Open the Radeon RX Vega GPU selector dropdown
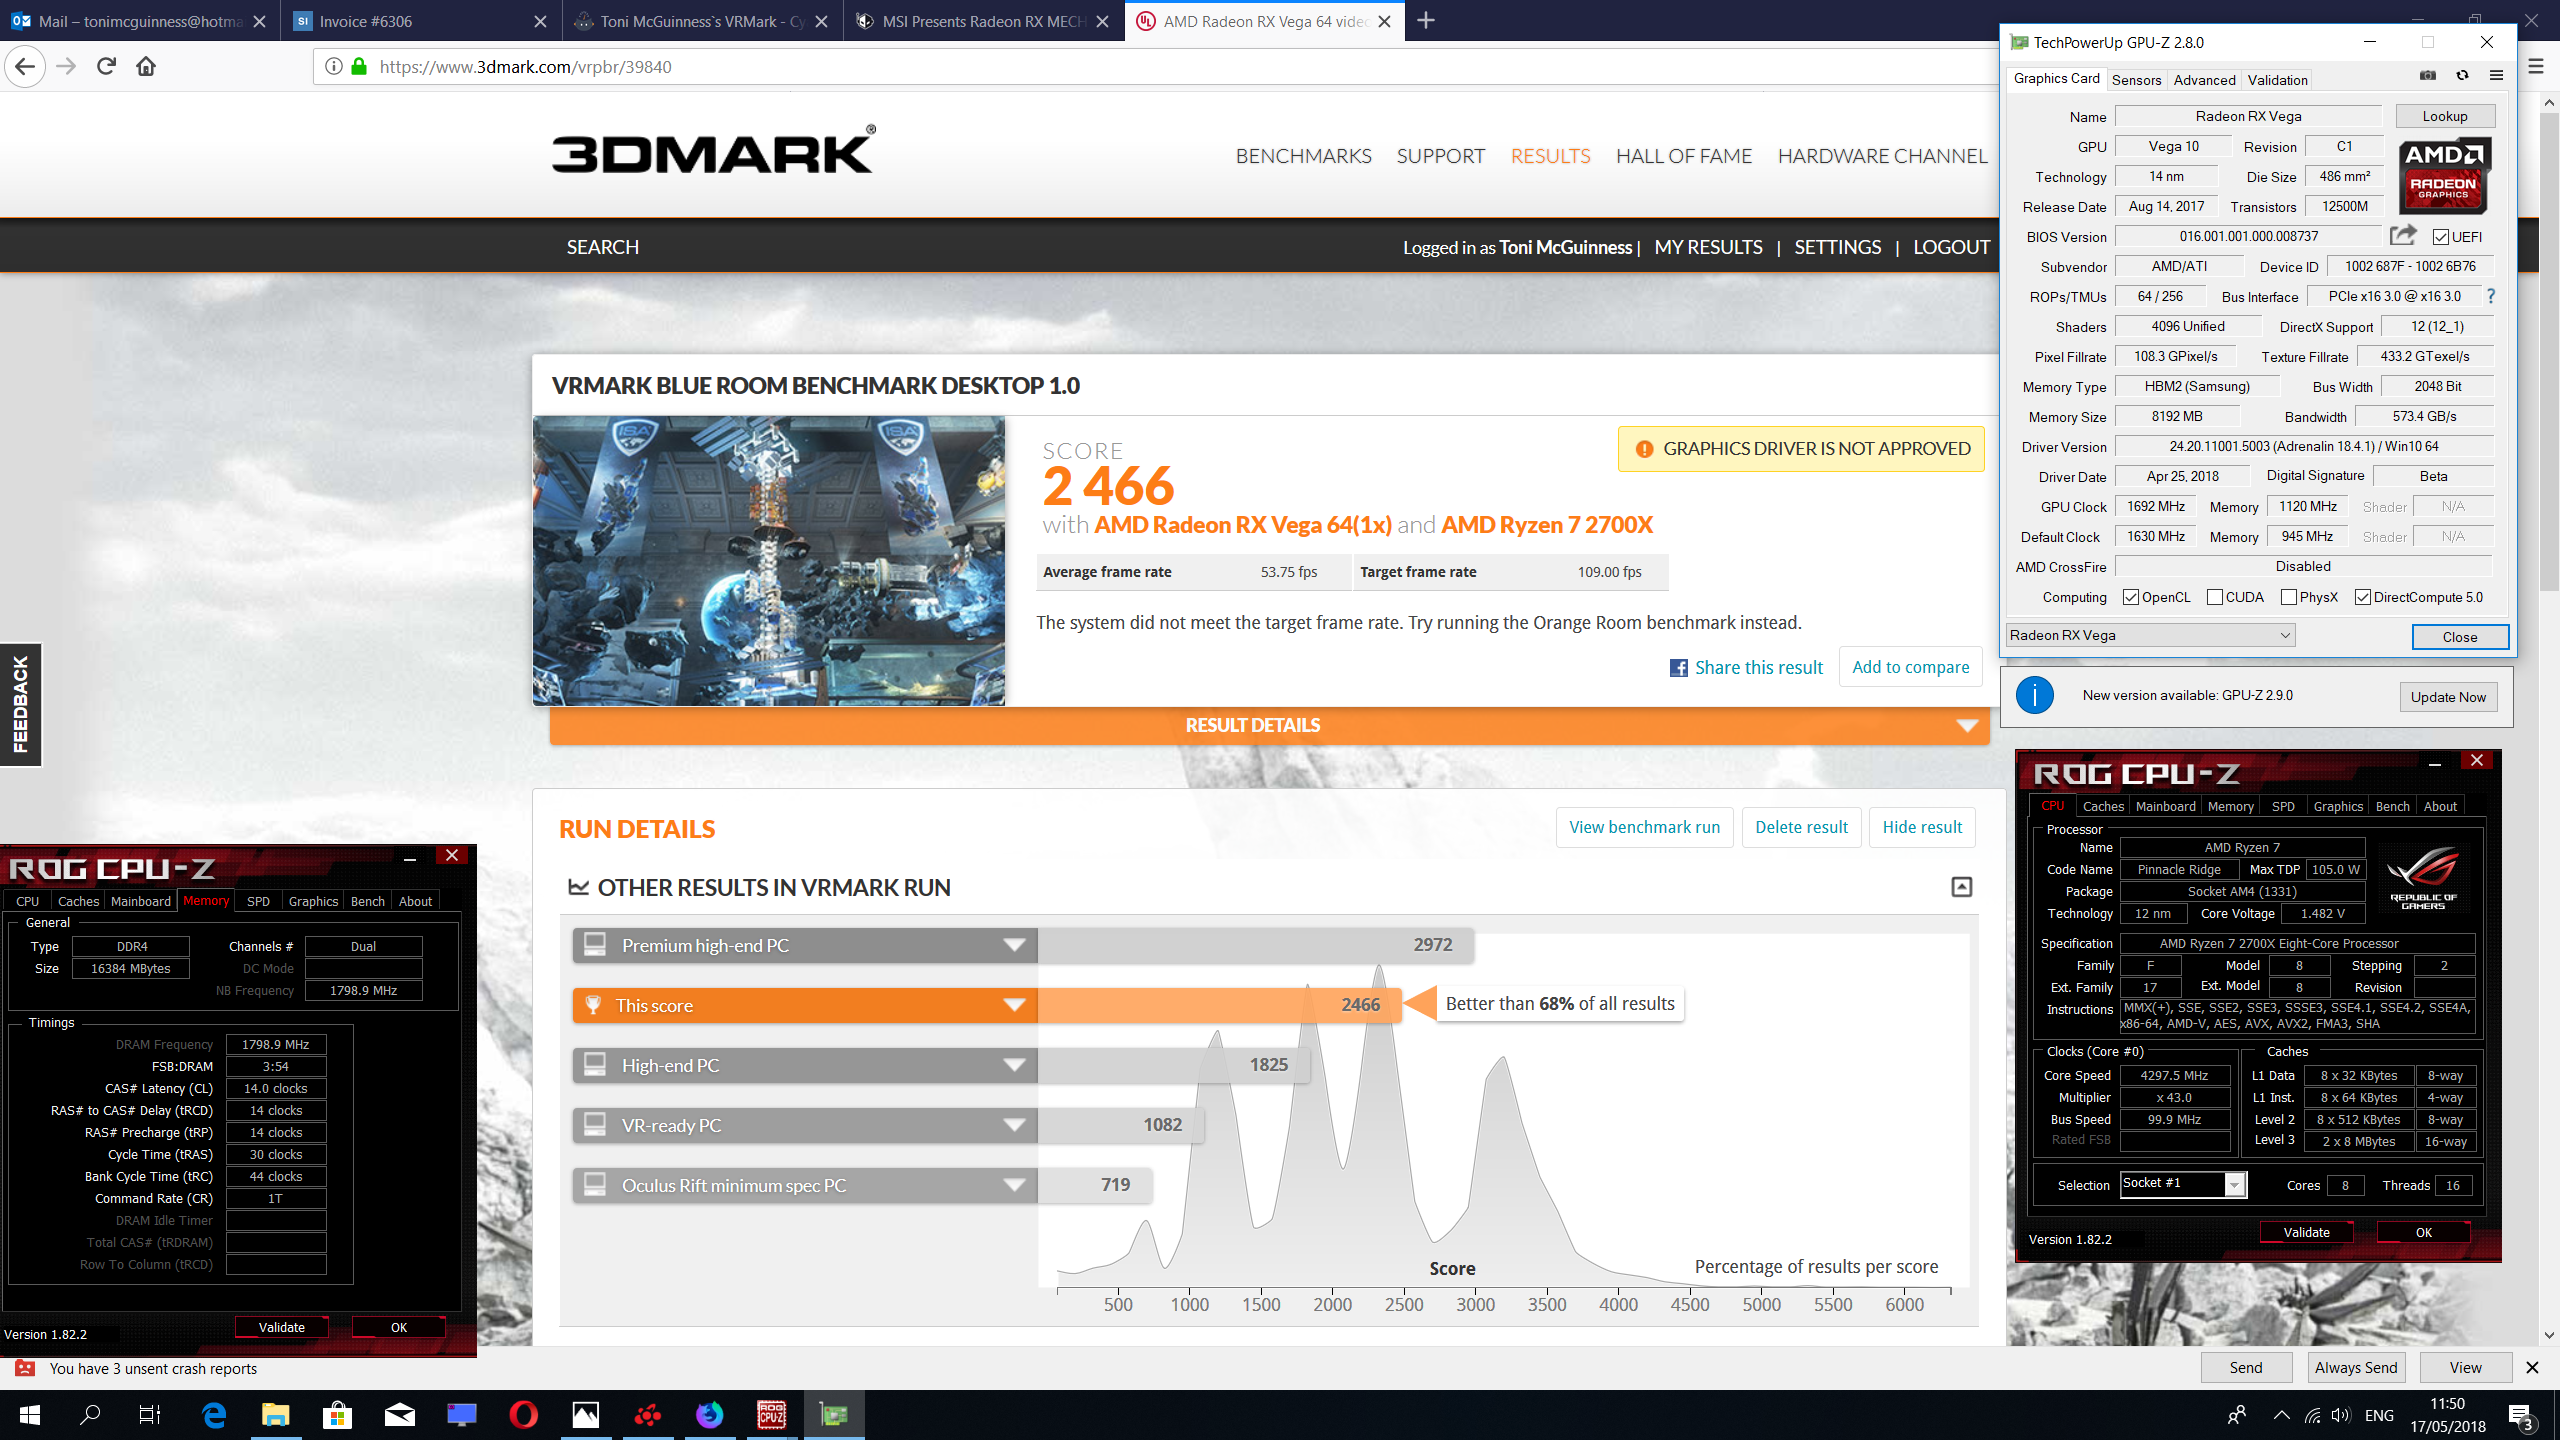The height and width of the screenshot is (1440, 2560). 2150,635
